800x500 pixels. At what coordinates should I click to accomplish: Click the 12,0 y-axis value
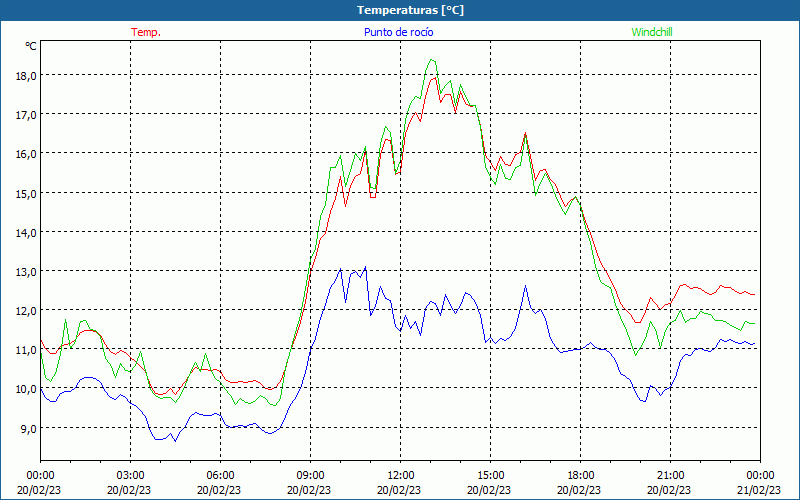pos(26,311)
